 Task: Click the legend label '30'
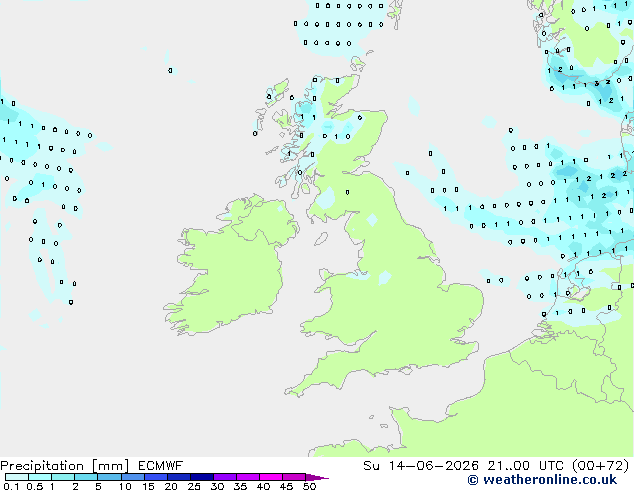point(217,486)
